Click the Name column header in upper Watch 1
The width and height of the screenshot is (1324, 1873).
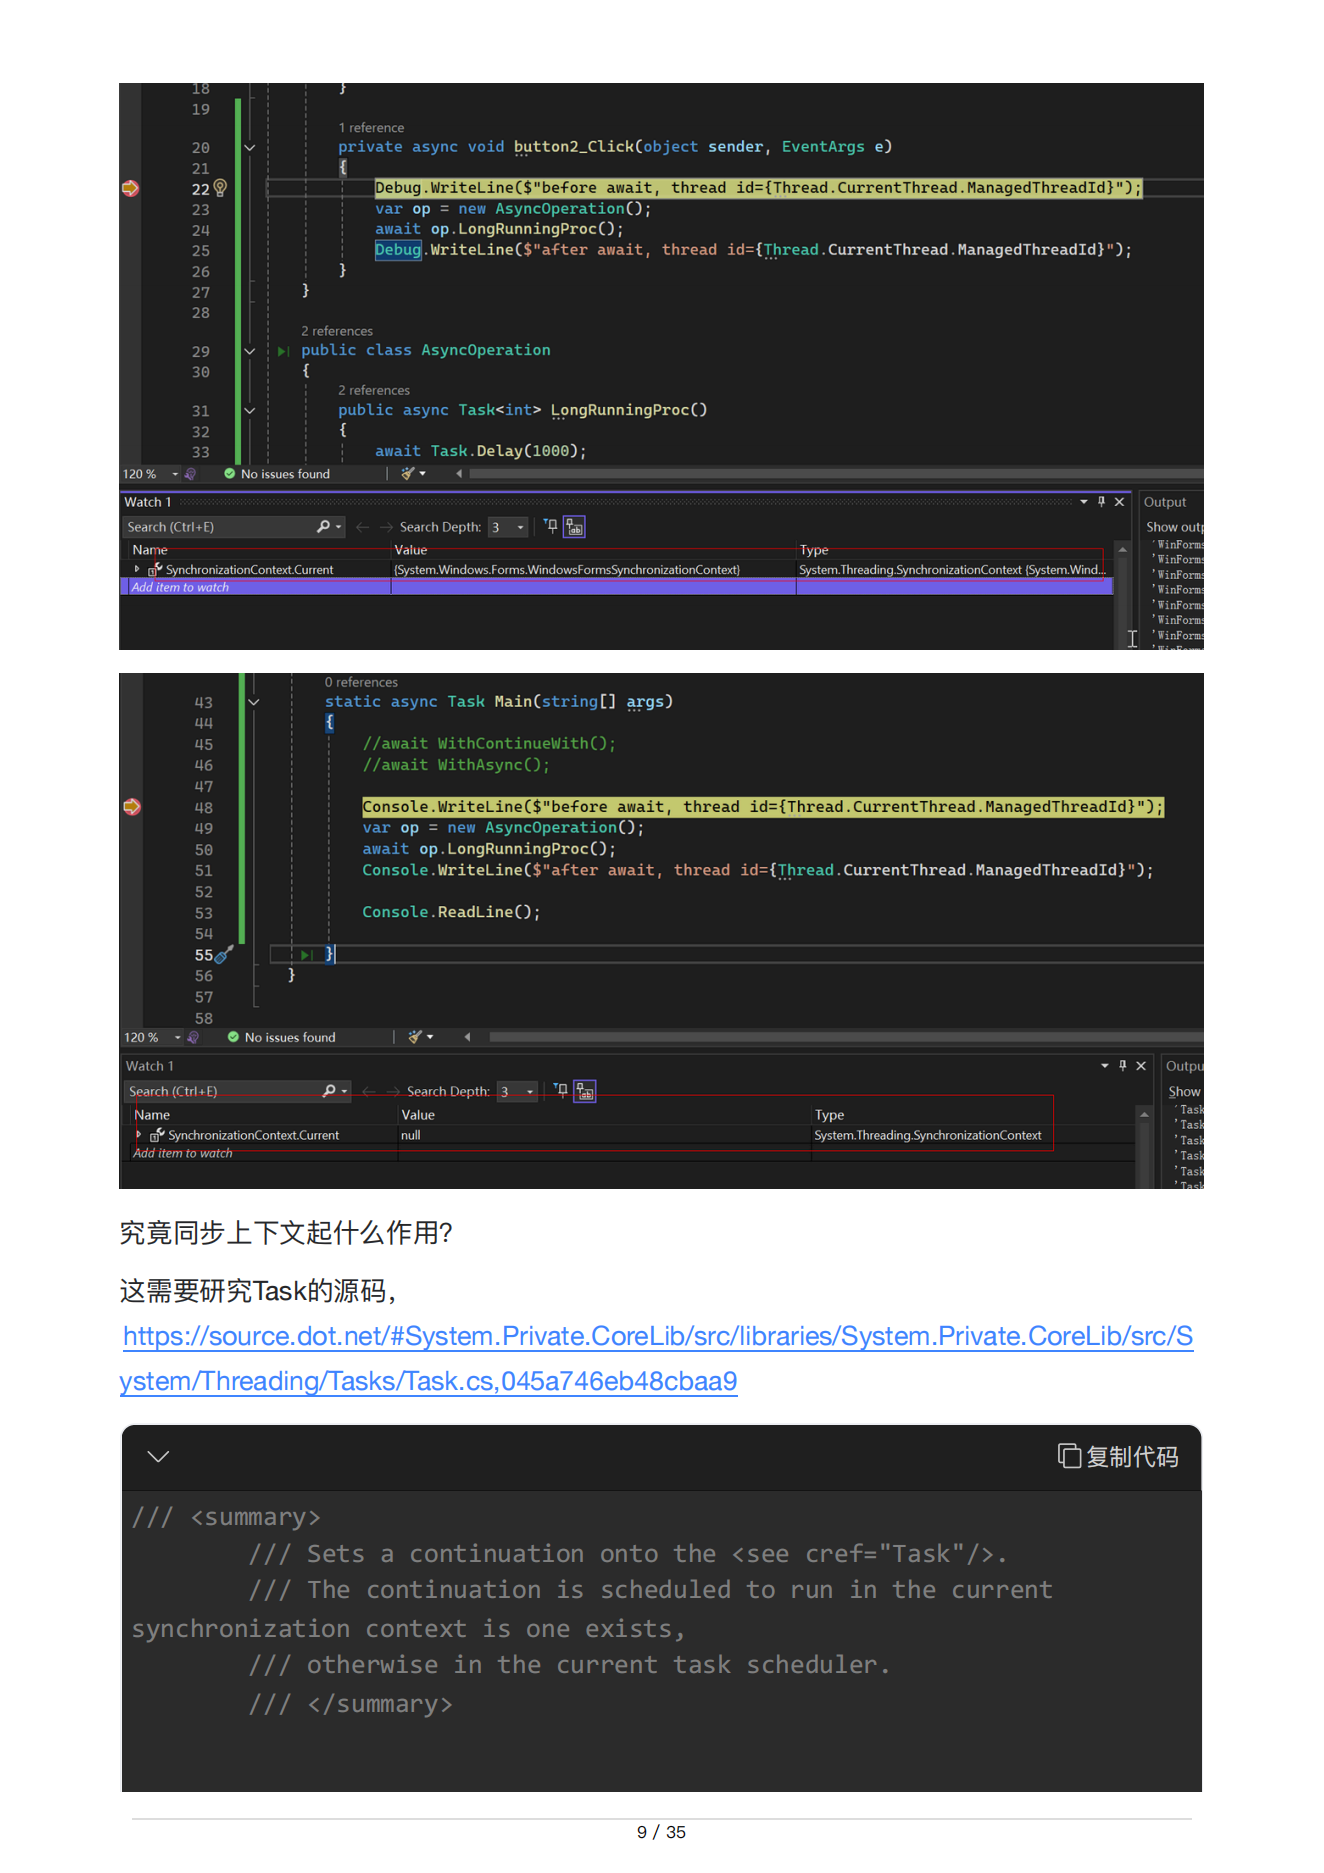pyautogui.click(x=150, y=550)
